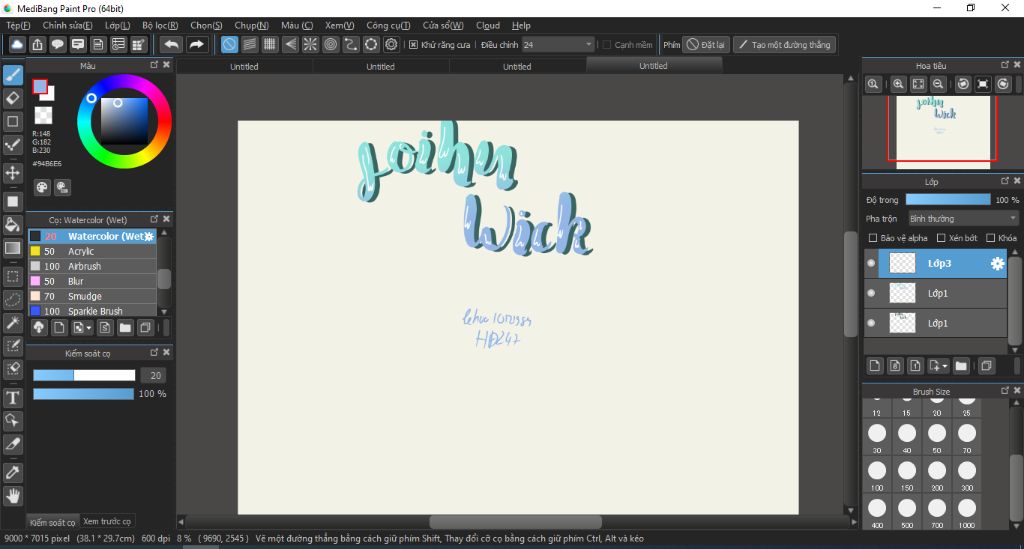
Task: Select the Brush tool in the left toolbar
Action: [12, 75]
